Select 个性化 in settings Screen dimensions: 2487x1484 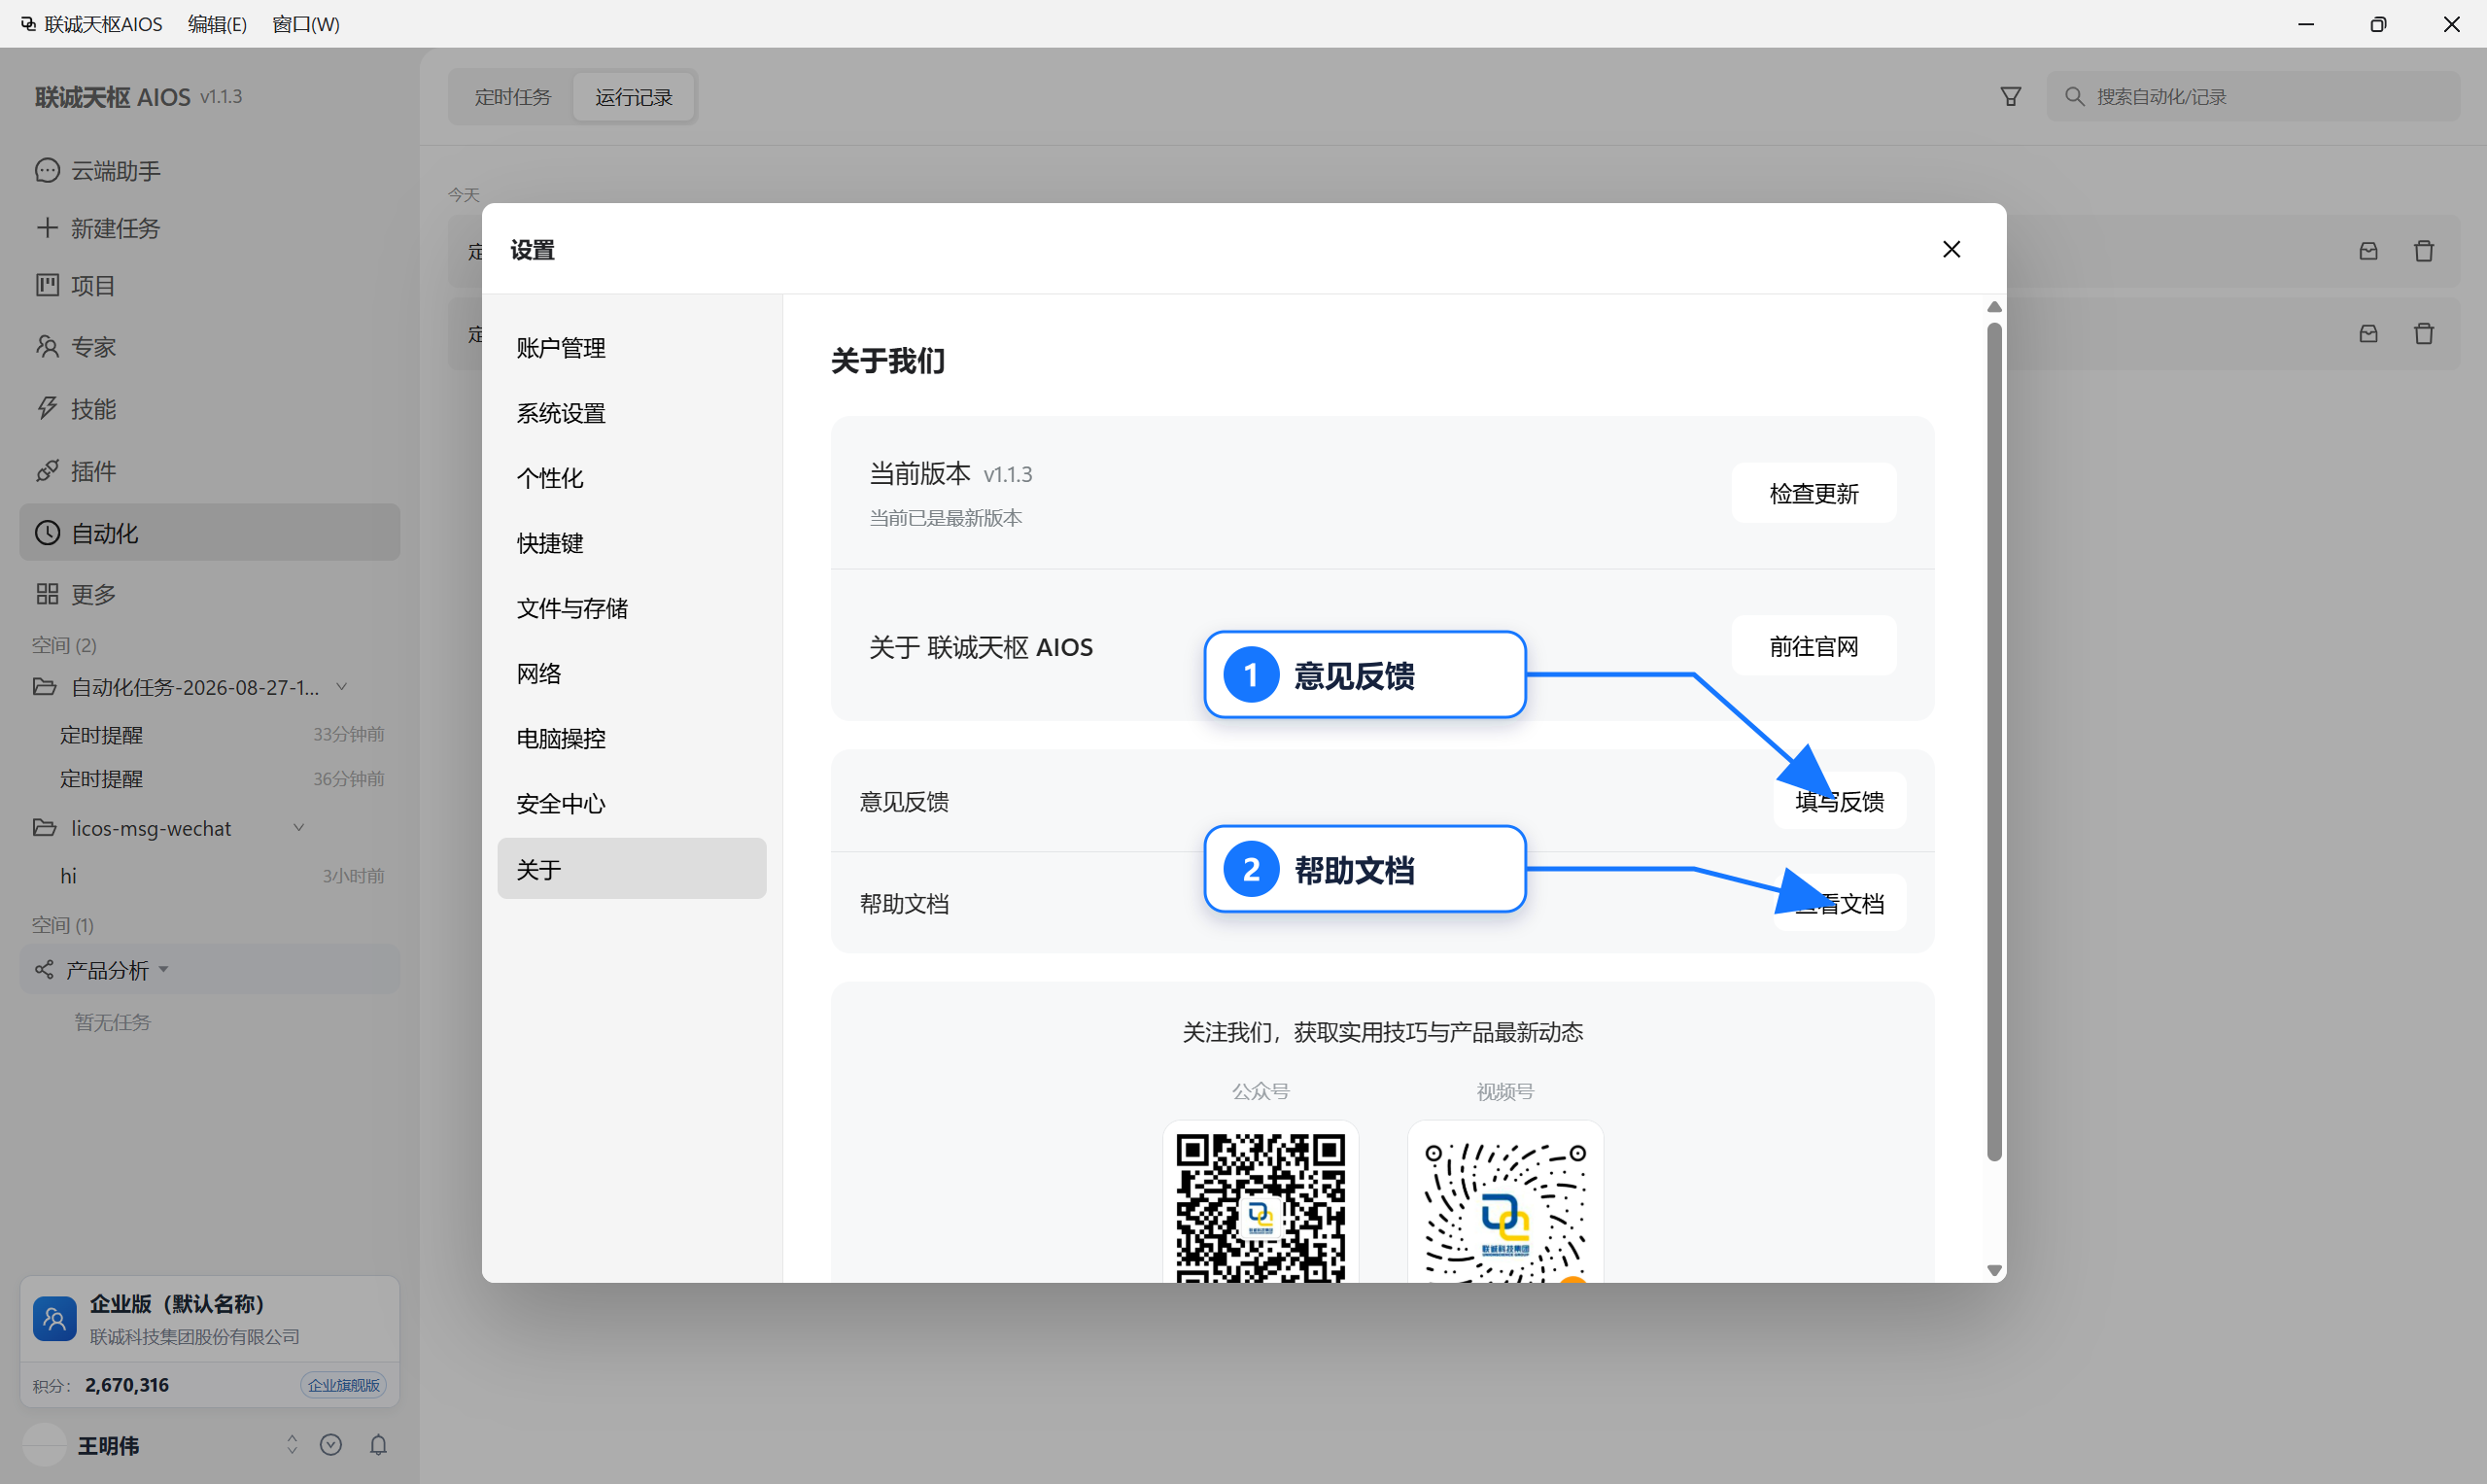631,478
